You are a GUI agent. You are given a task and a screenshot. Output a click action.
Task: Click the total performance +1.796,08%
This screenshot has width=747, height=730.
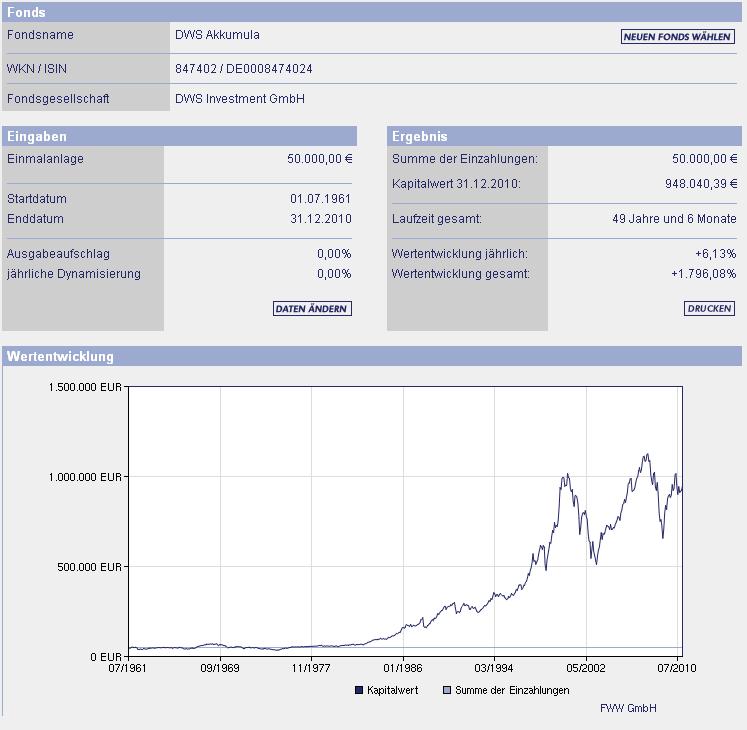click(x=703, y=274)
